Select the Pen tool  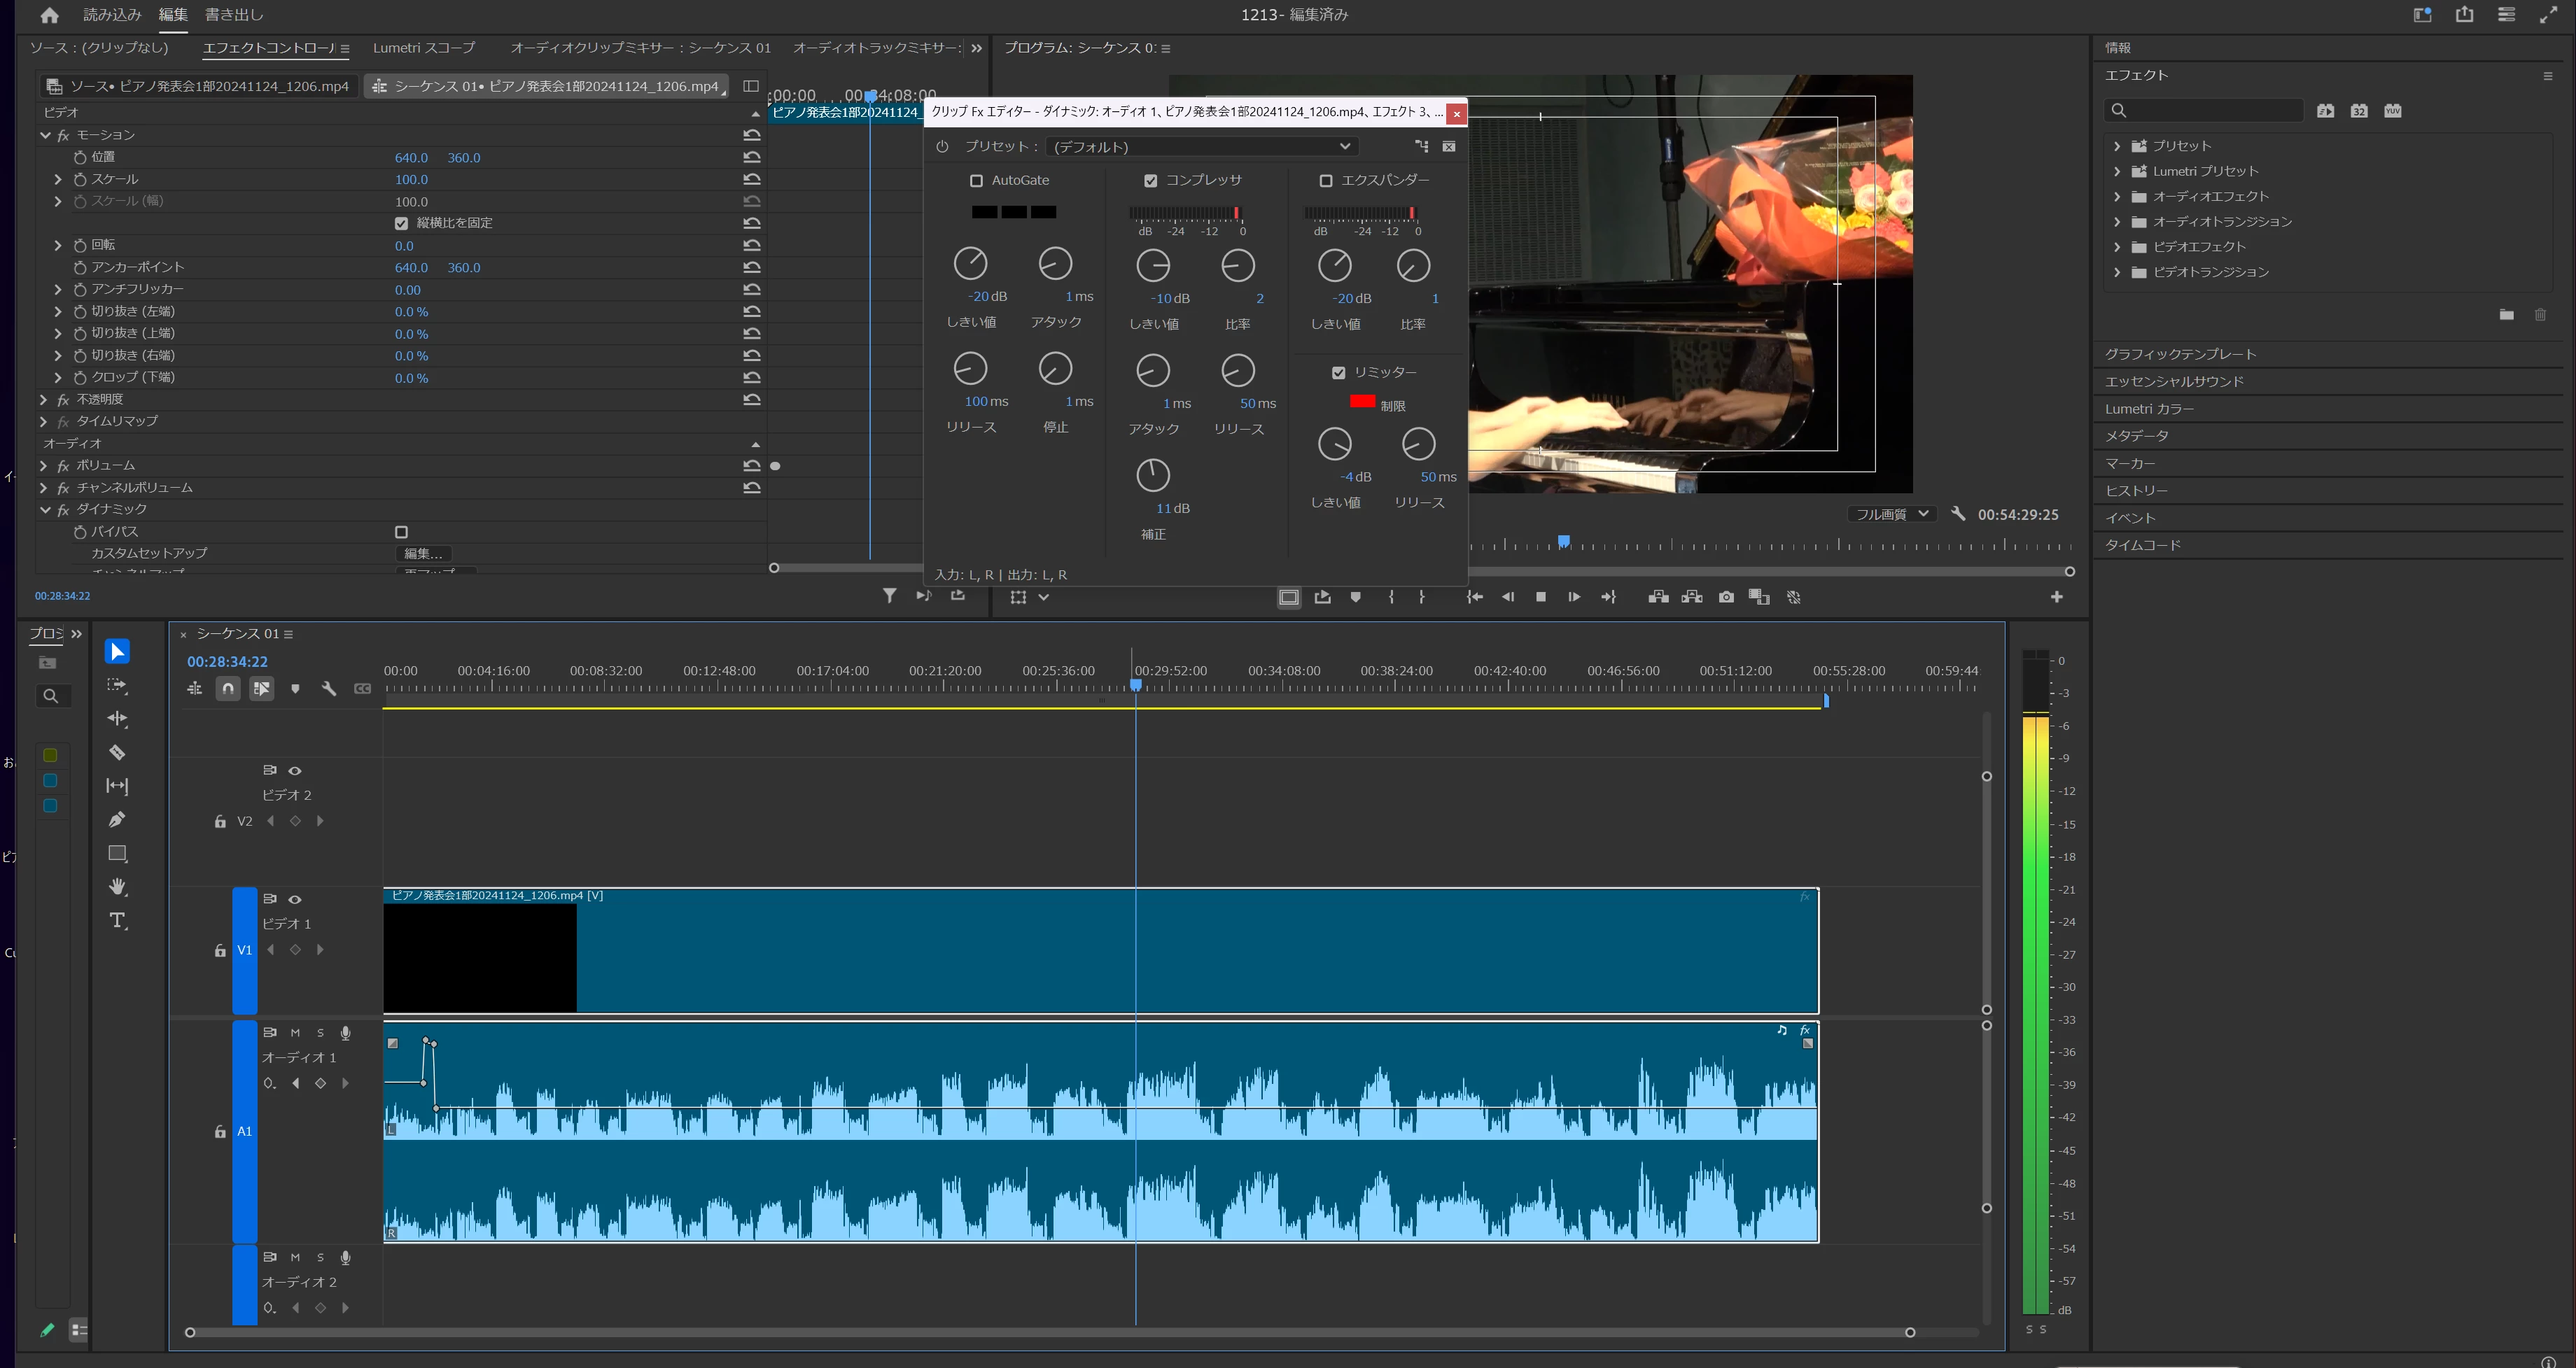[x=117, y=819]
